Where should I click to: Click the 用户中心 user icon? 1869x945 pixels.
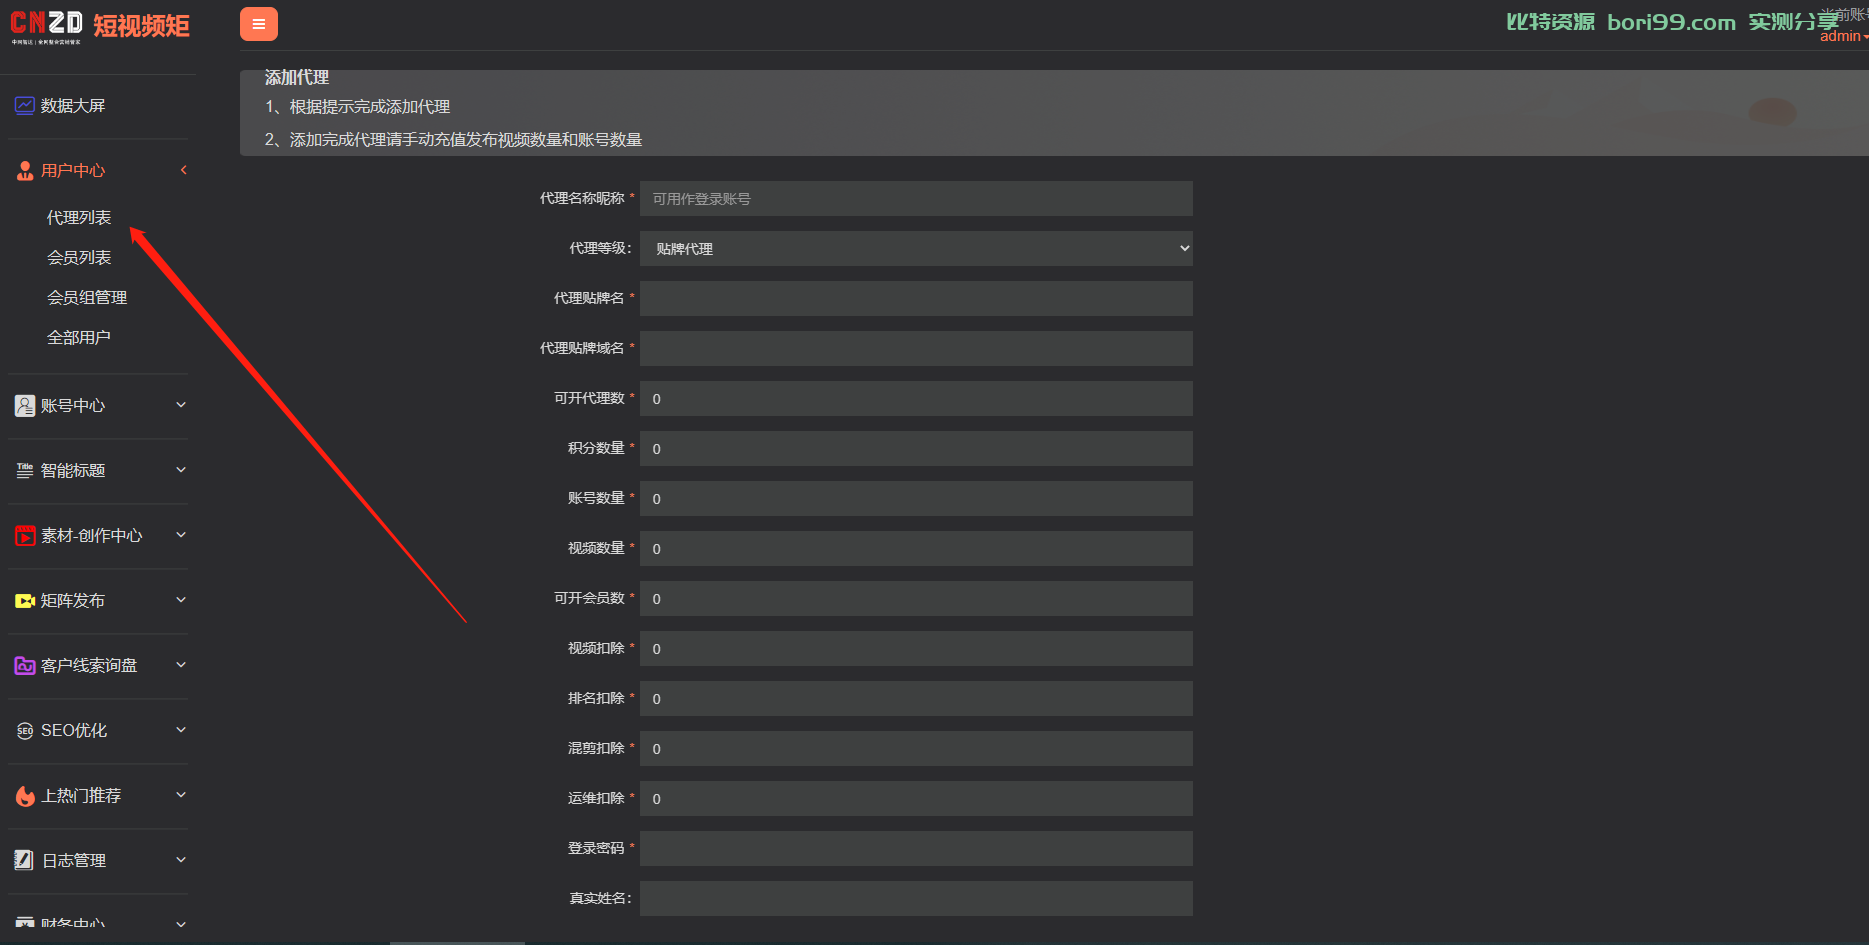(25, 171)
